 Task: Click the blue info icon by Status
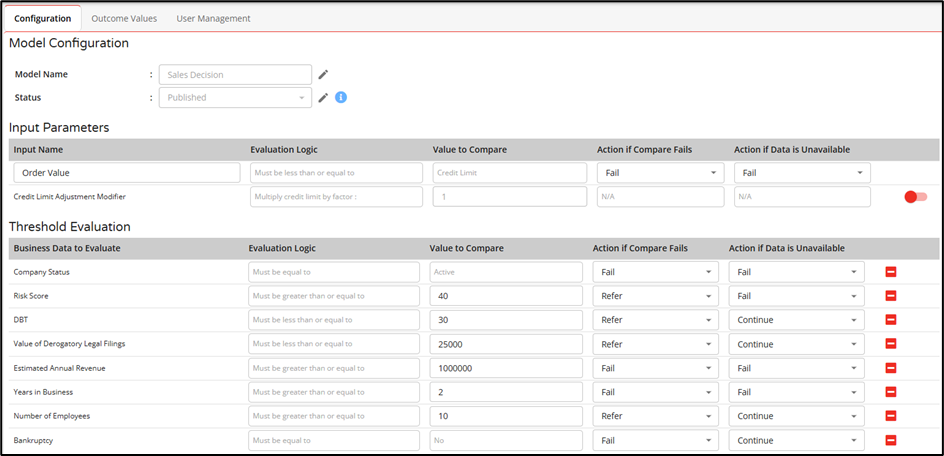click(x=341, y=97)
